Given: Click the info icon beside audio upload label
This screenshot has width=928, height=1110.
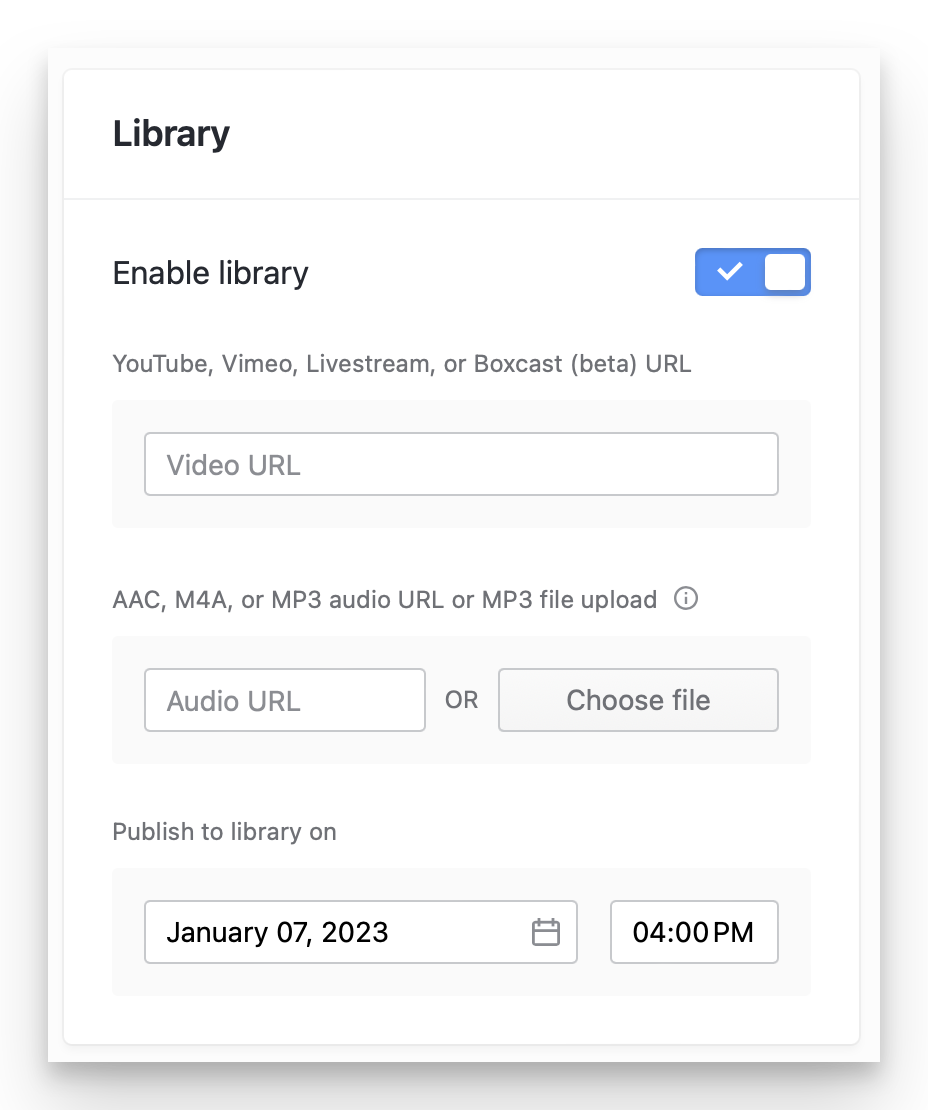Looking at the screenshot, I should (686, 599).
